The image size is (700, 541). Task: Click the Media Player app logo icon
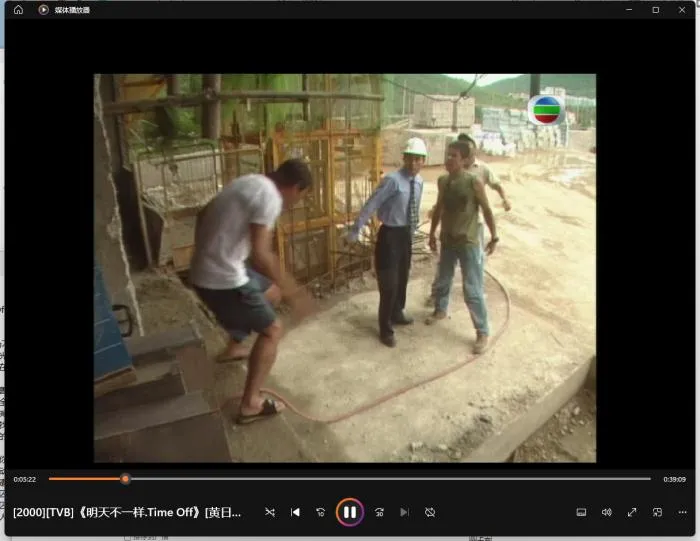point(43,10)
